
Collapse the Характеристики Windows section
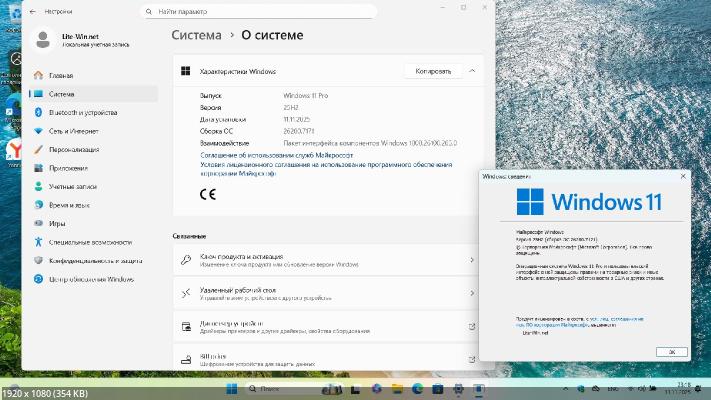coord(472,71)
